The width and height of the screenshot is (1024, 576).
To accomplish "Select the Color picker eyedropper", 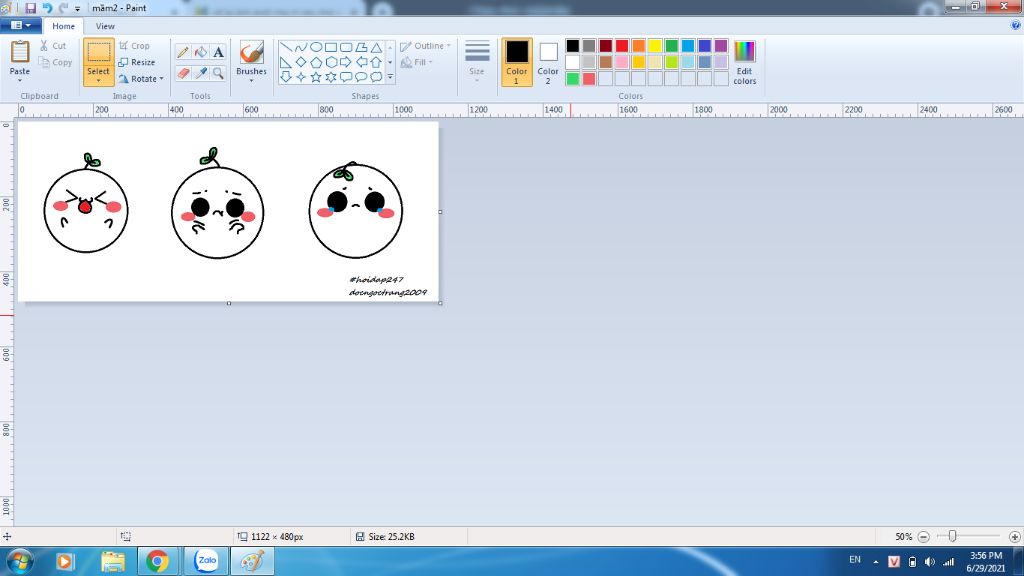I will (x=200, y=73).
